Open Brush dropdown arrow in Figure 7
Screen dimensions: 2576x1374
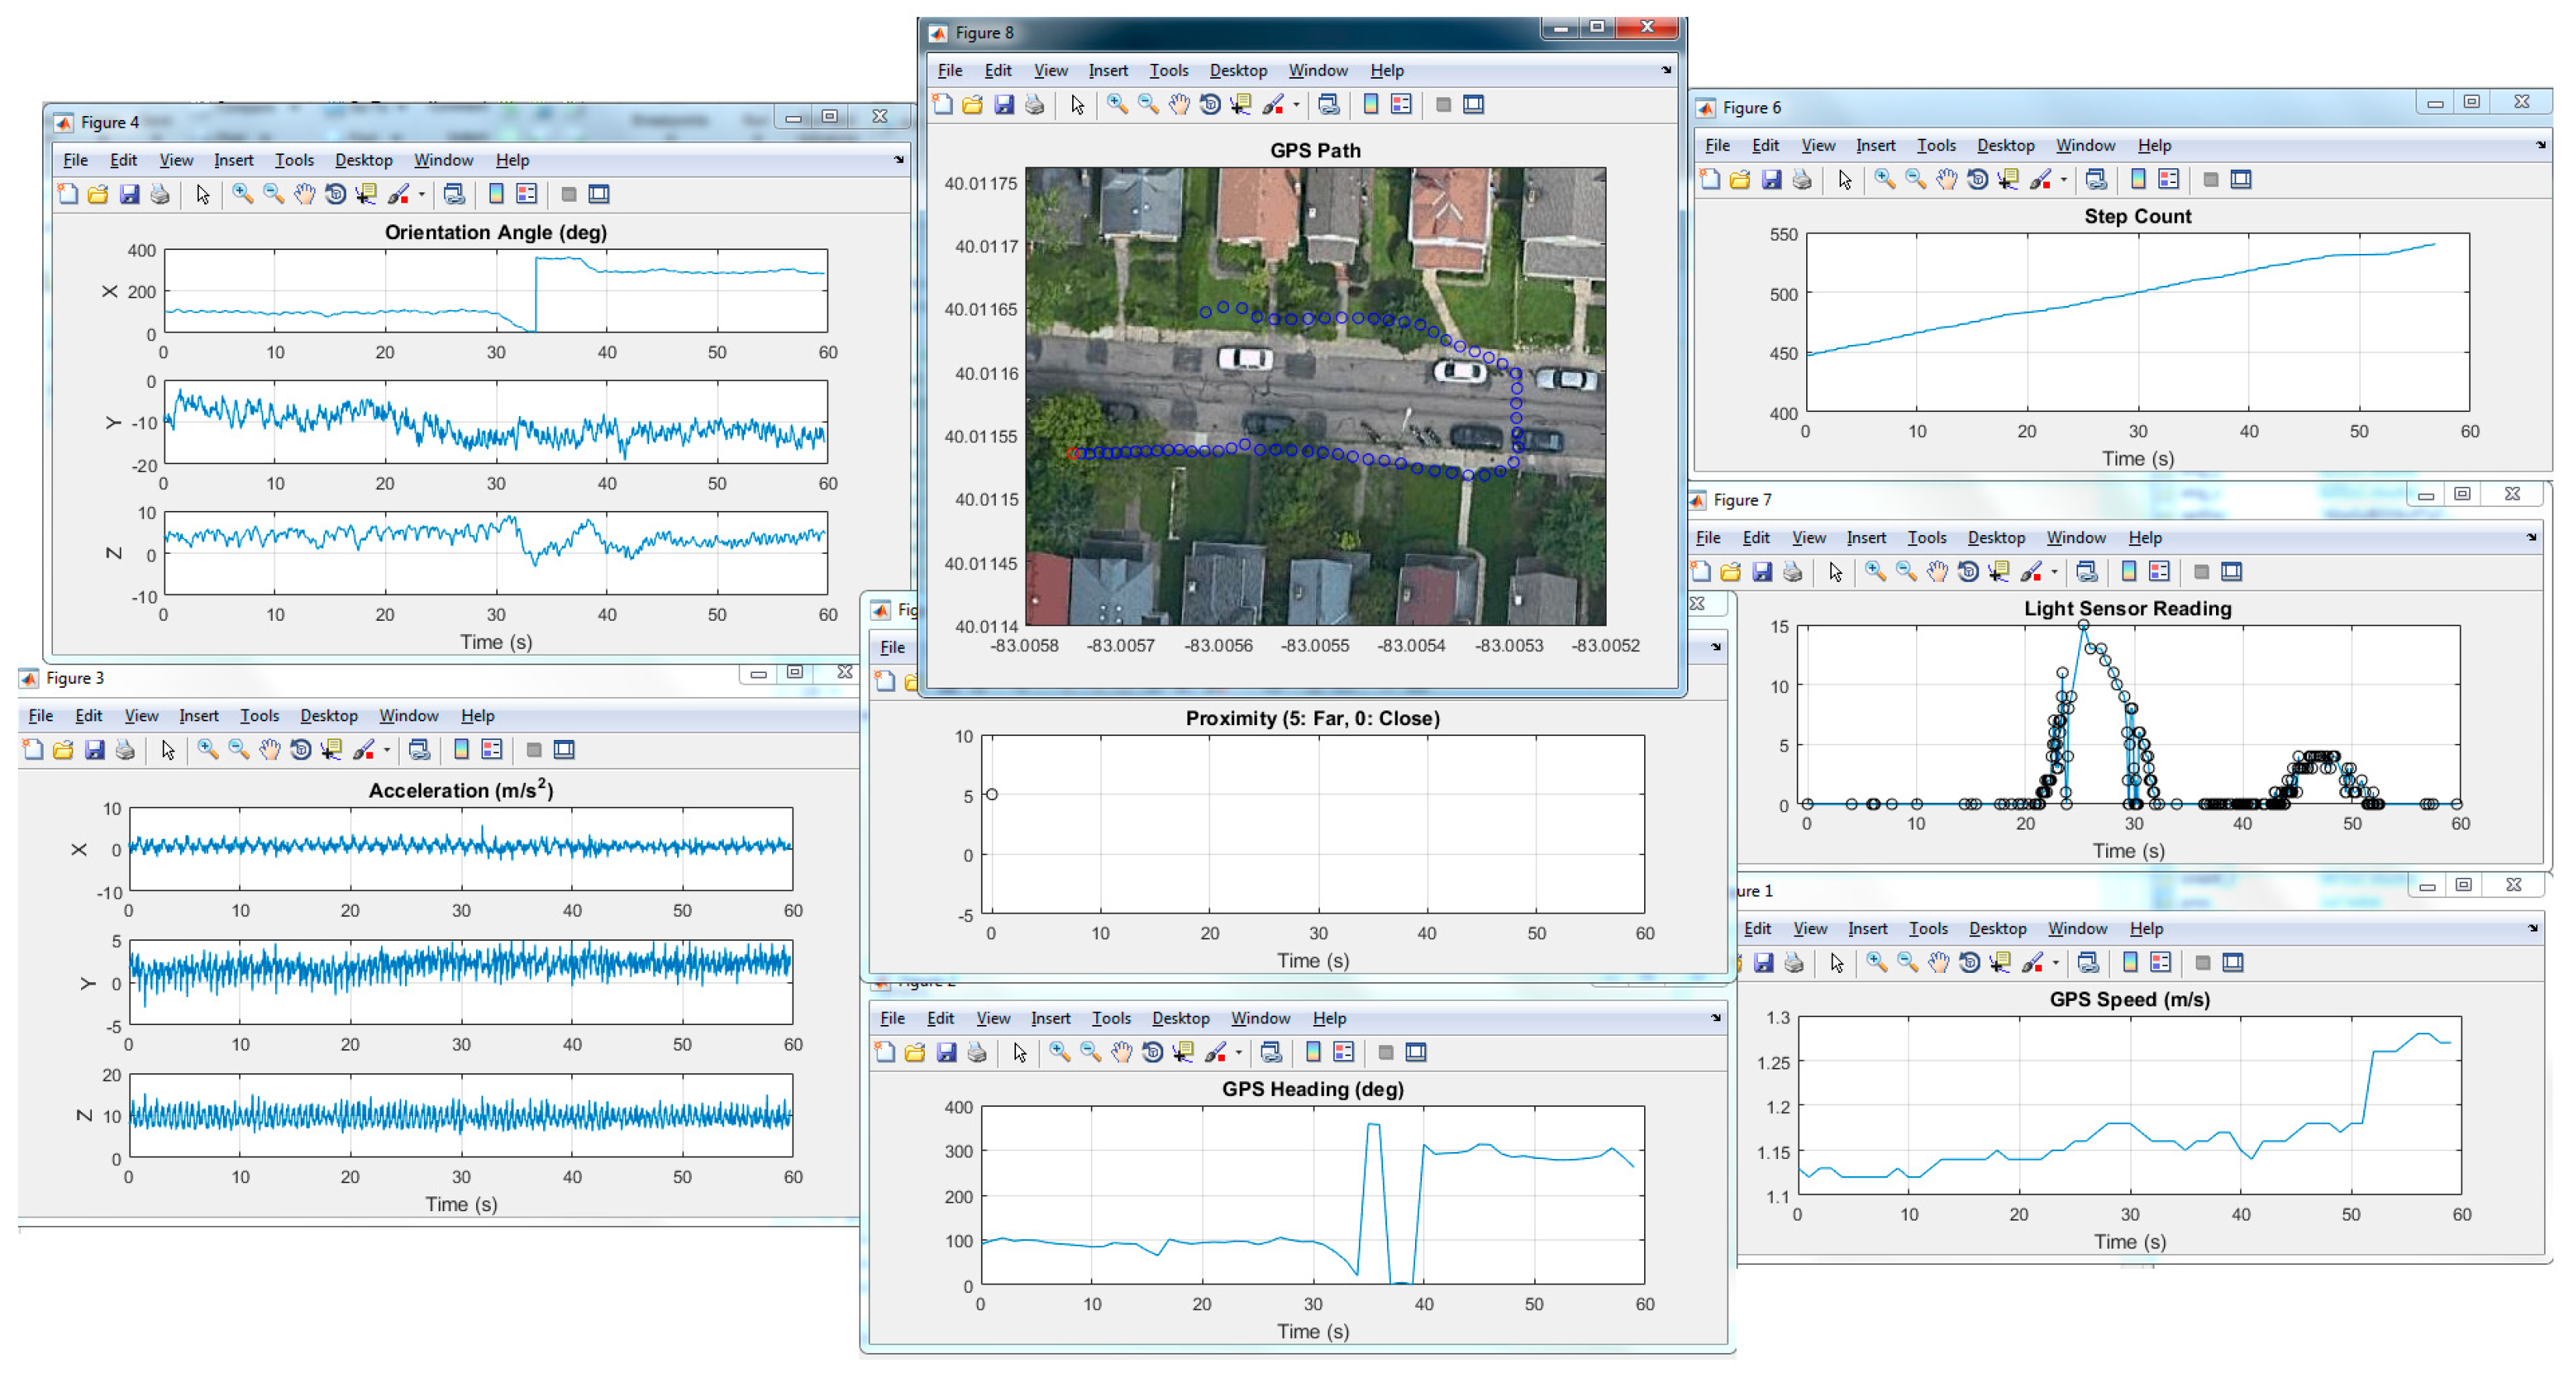point(2054,571)
